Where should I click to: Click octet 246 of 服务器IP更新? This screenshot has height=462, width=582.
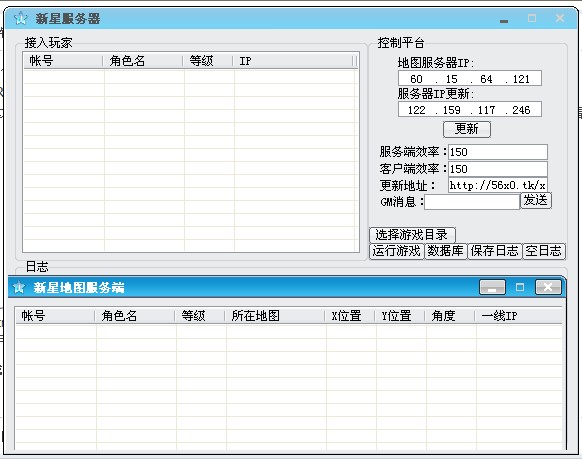[x=521, y=110]
